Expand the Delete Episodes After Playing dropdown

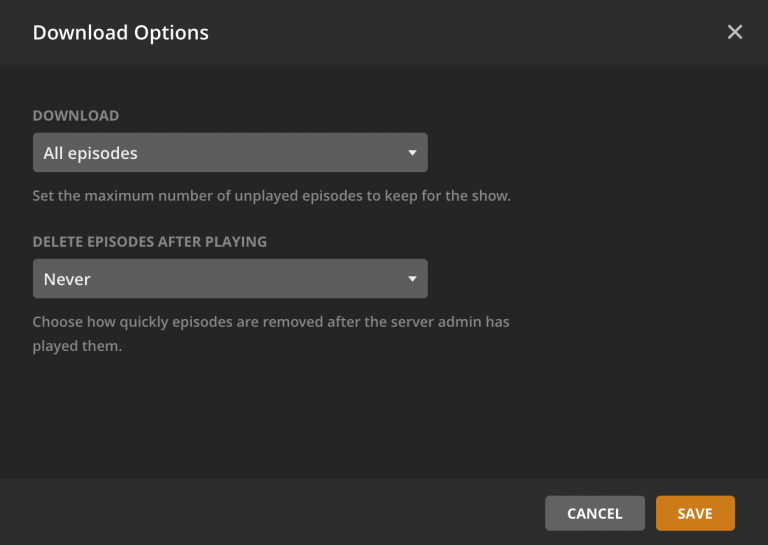230,279
